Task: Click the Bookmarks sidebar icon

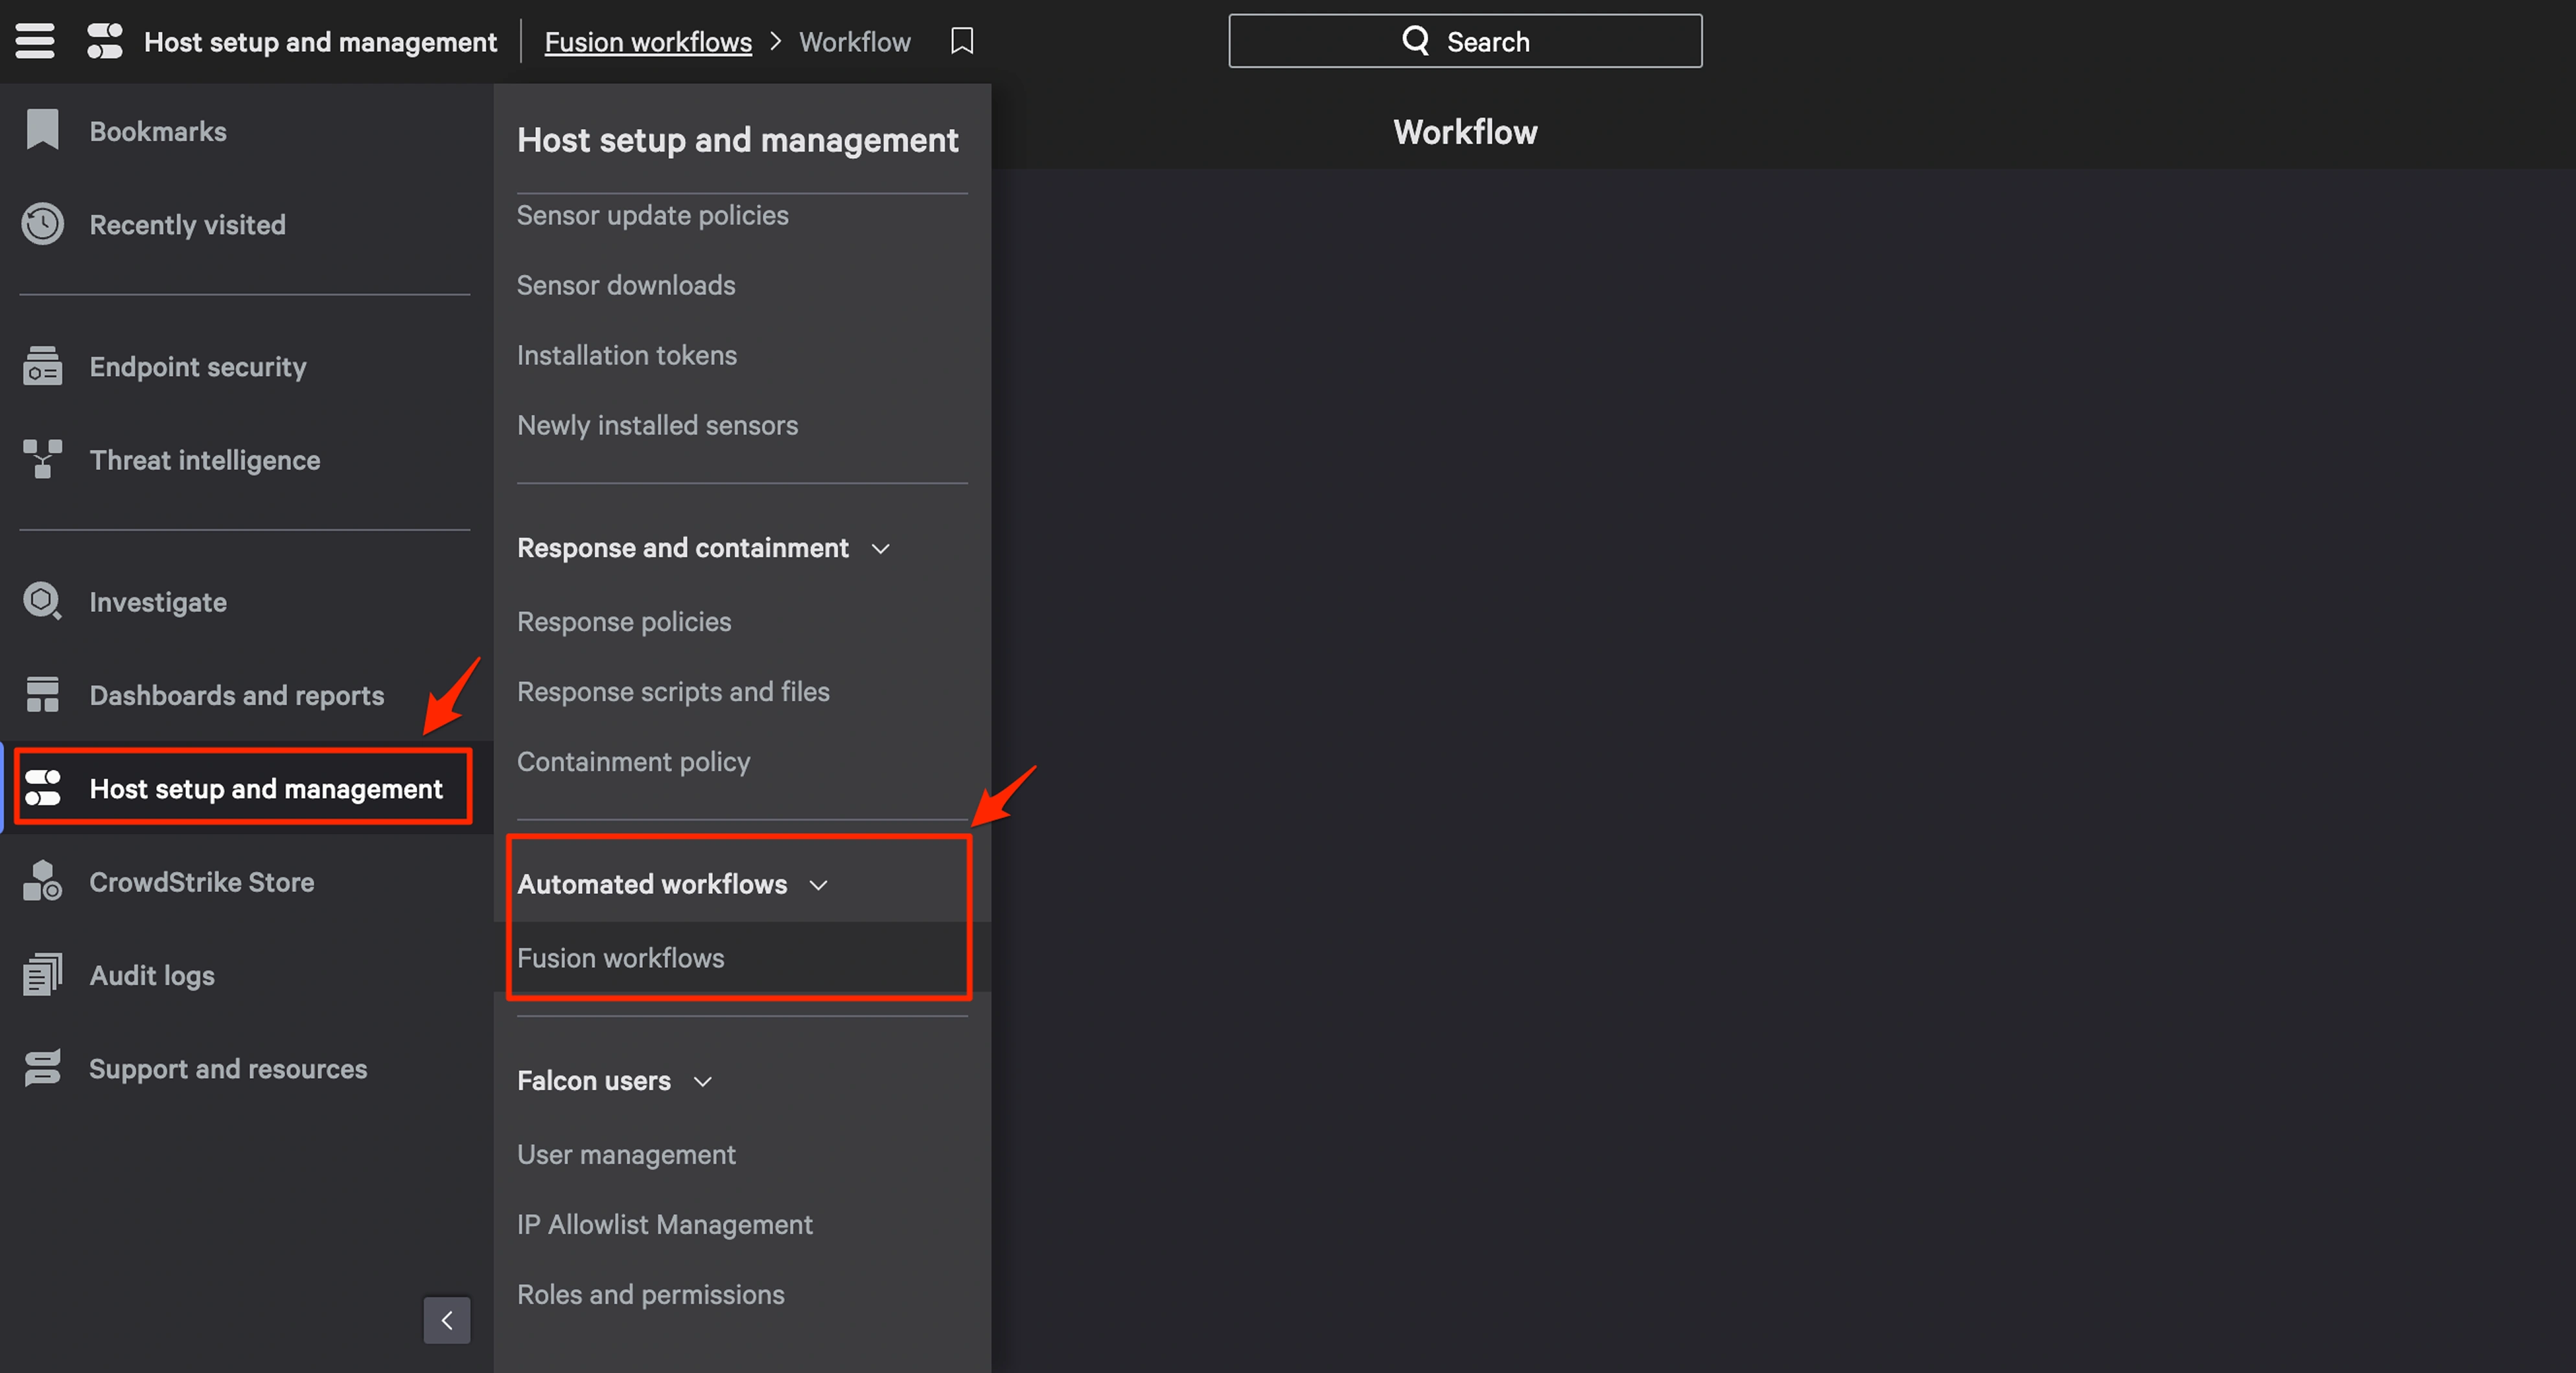Action: [42, 130]
